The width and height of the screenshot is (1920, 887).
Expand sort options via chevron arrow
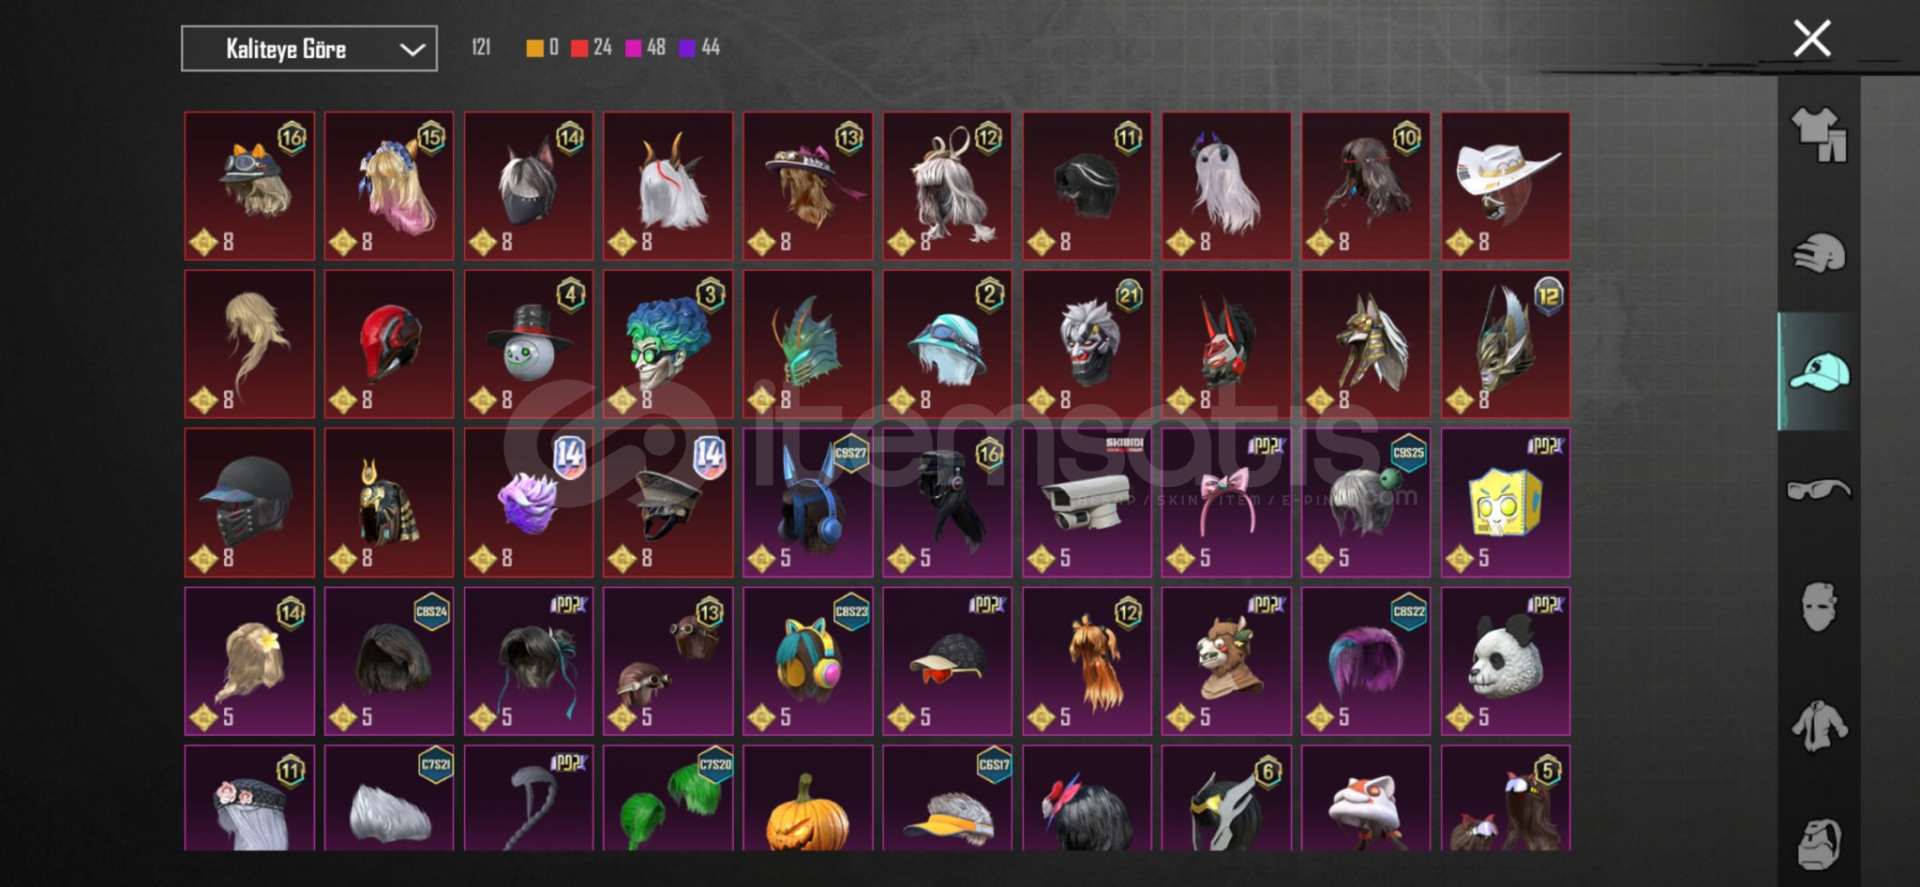[x=412, y=49]
